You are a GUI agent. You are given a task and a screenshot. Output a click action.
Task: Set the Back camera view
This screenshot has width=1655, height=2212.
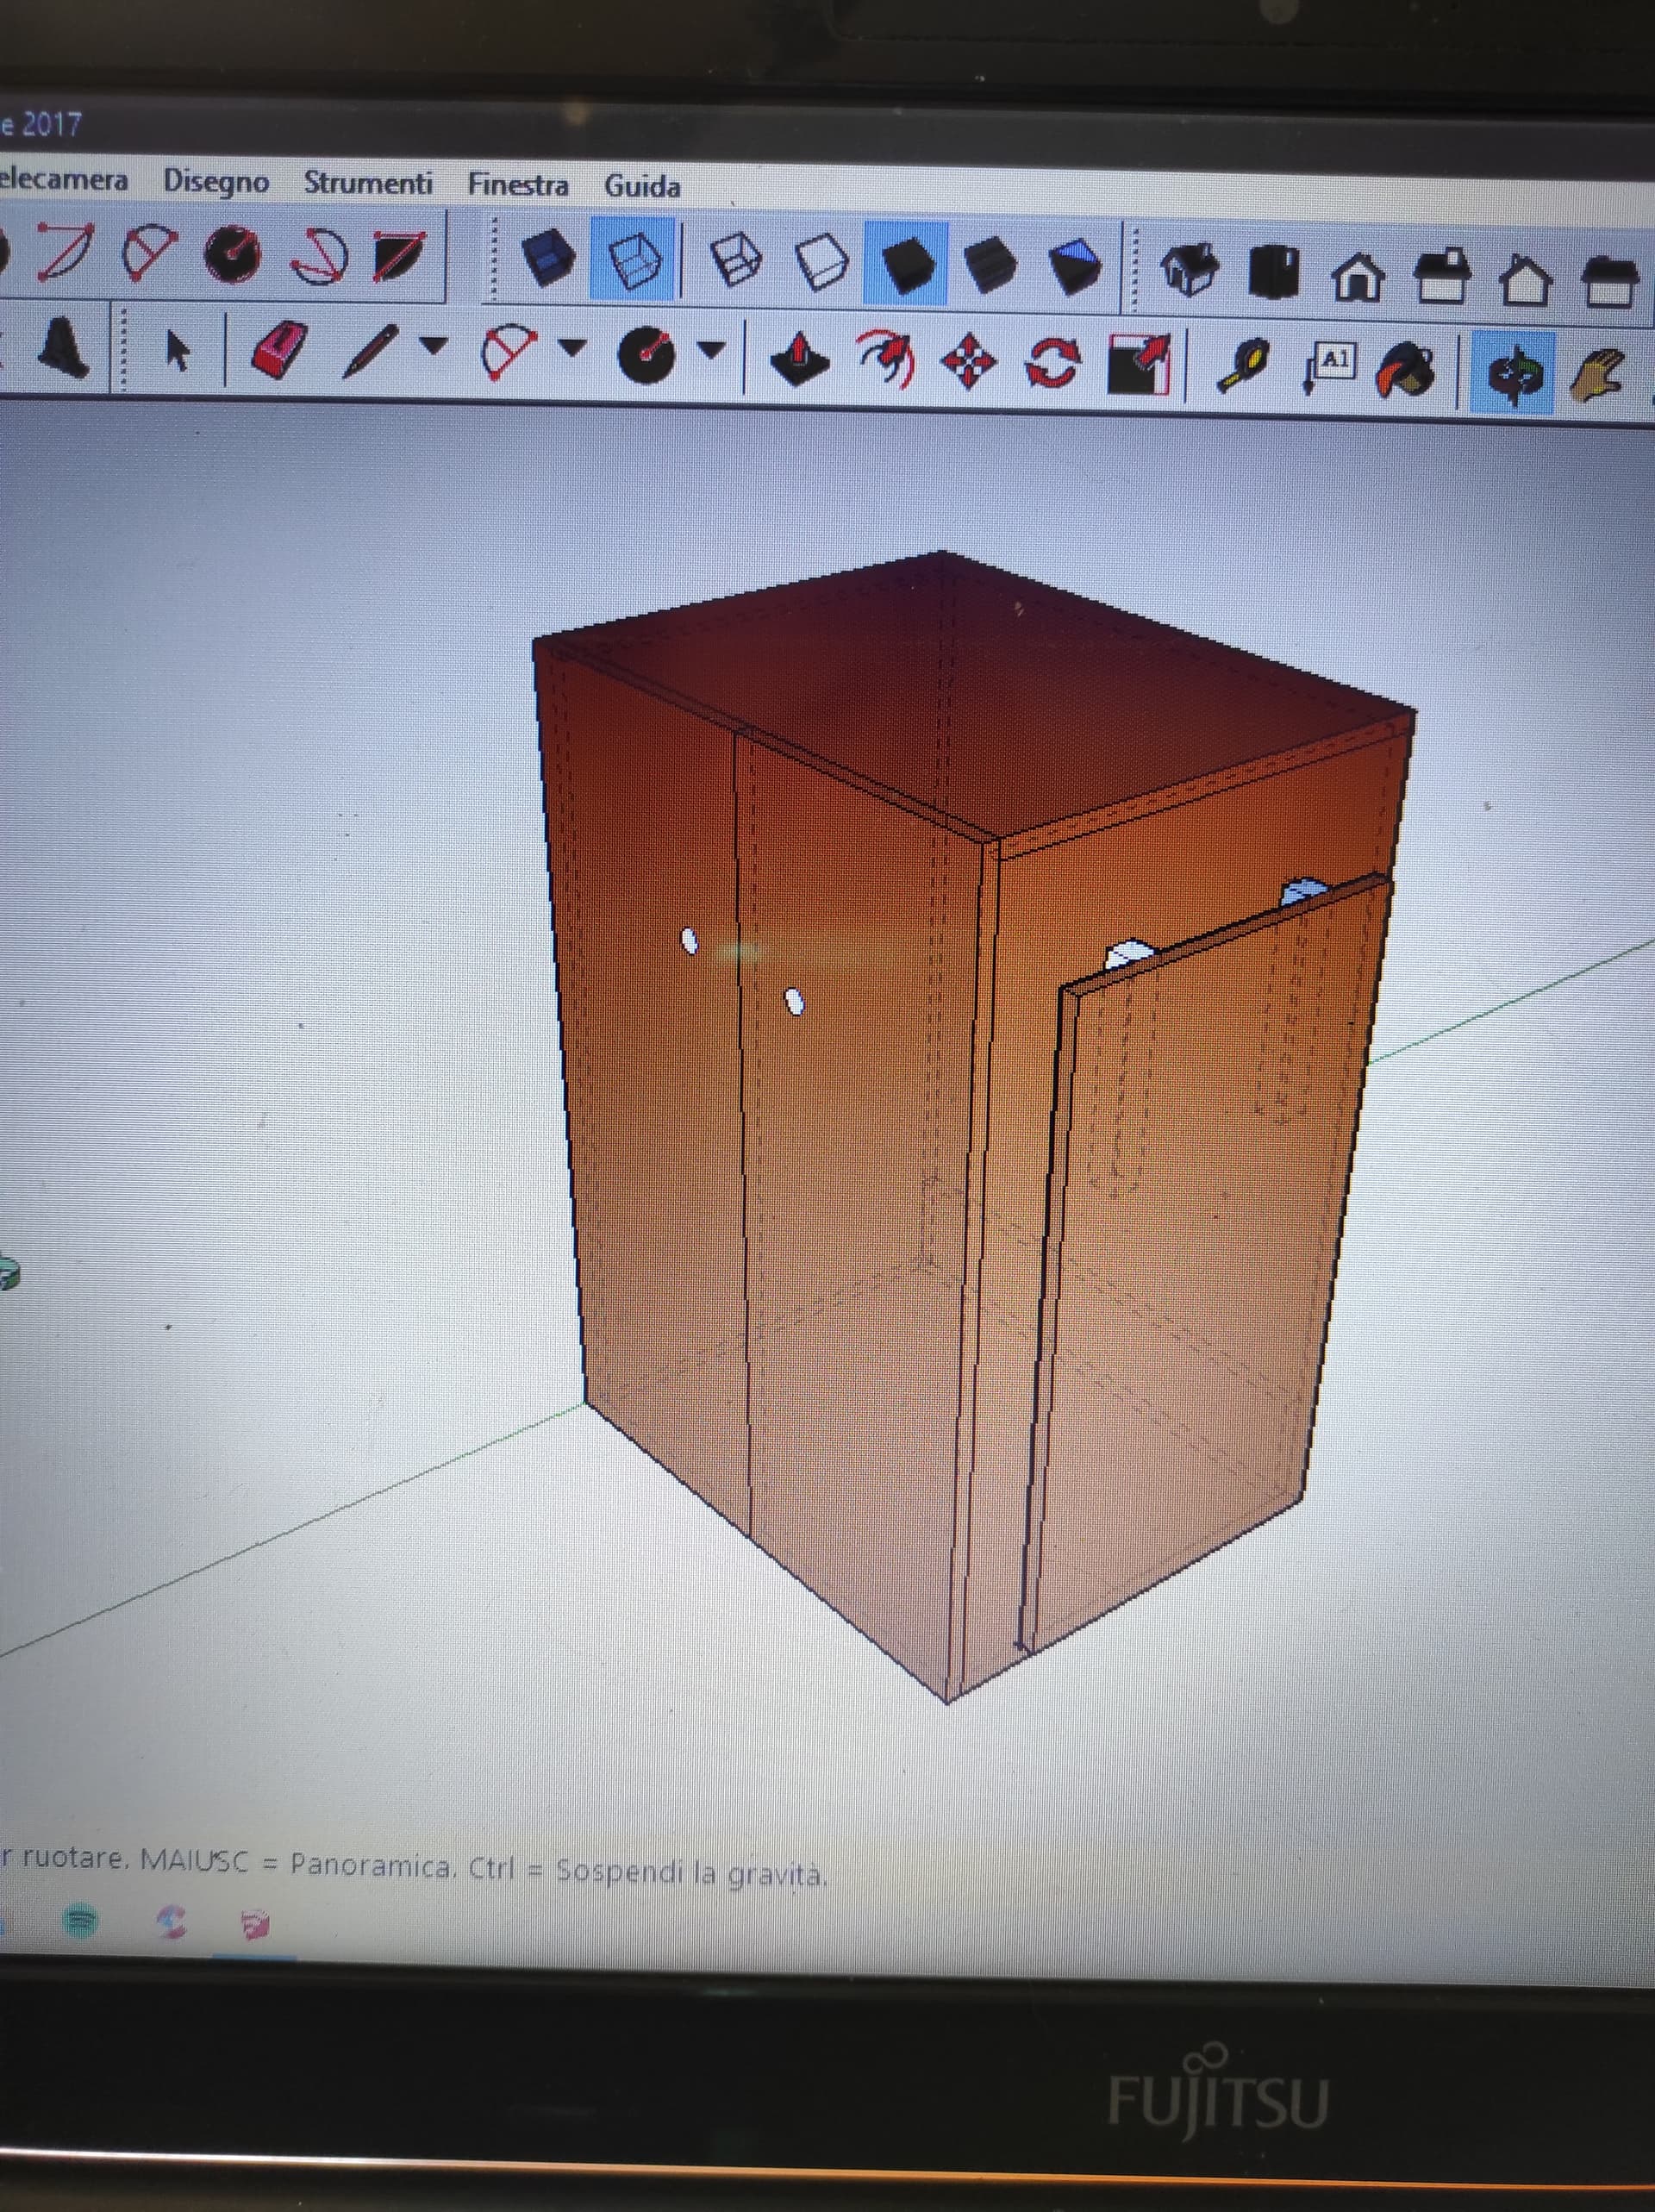1525,280
